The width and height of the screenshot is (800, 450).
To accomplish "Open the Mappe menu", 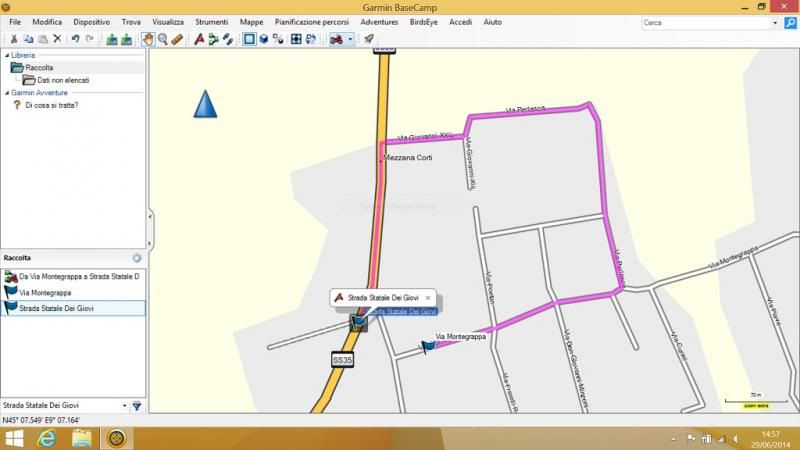I will pos(252,22).
